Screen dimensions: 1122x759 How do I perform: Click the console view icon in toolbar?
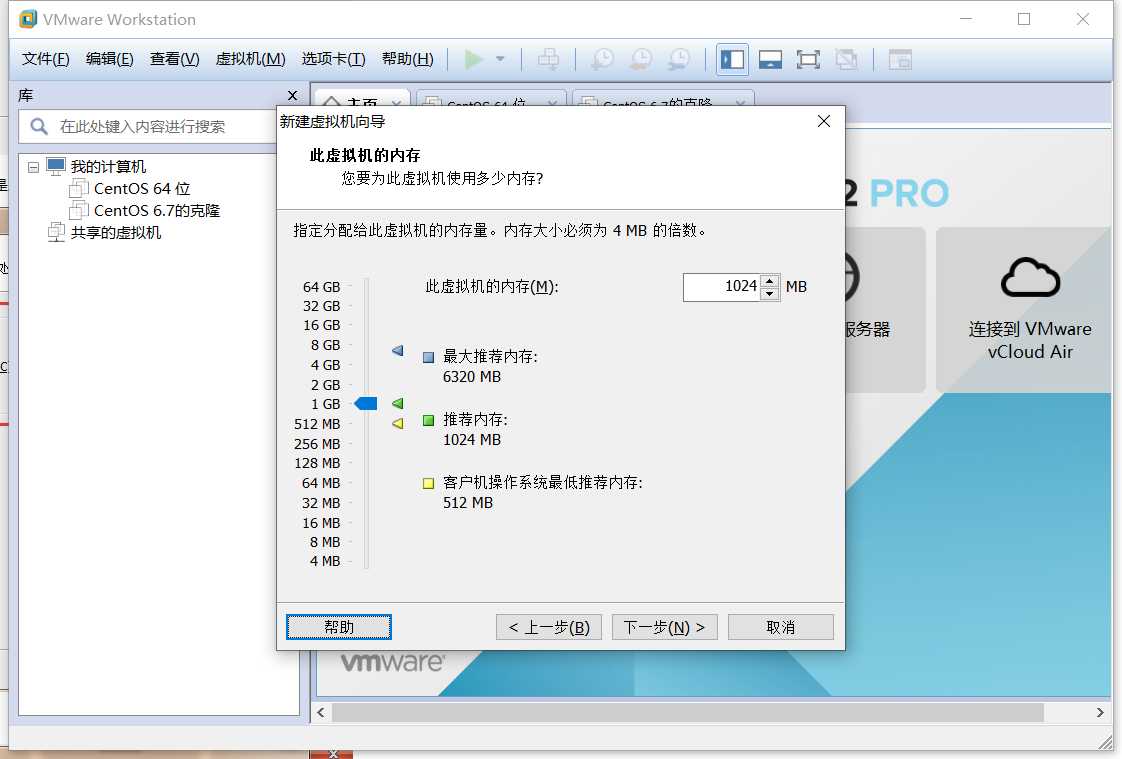tap(899, 59)
